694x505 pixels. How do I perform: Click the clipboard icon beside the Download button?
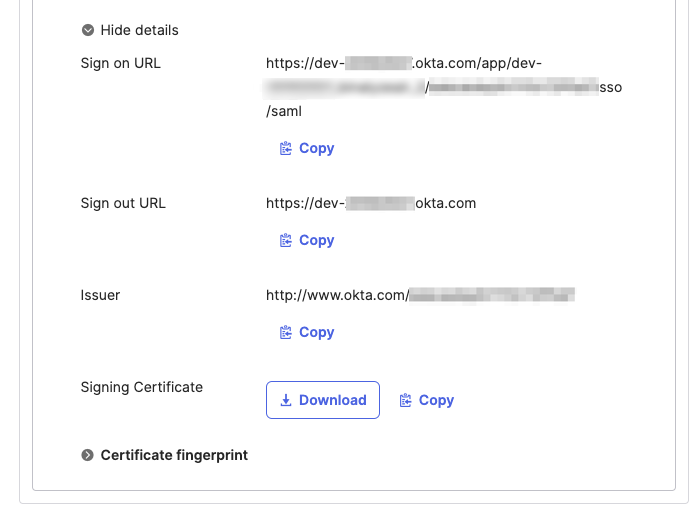(x=406, y=400)
